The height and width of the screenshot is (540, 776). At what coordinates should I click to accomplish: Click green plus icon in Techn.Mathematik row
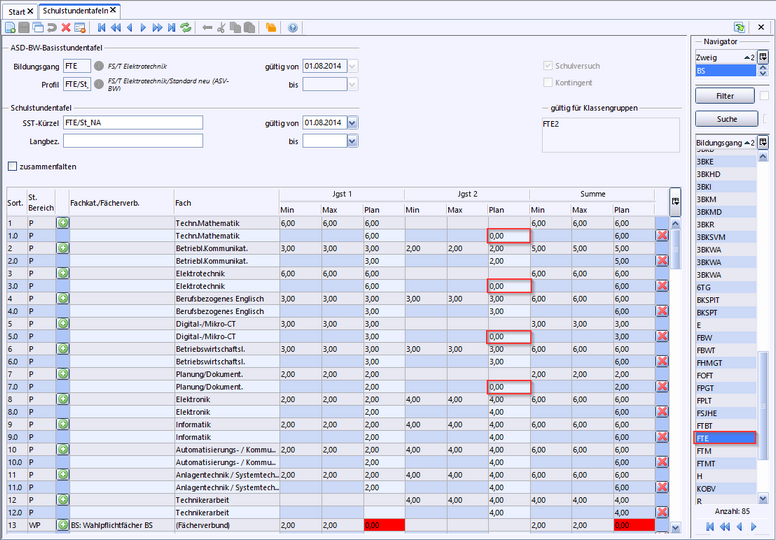(62, 223)
